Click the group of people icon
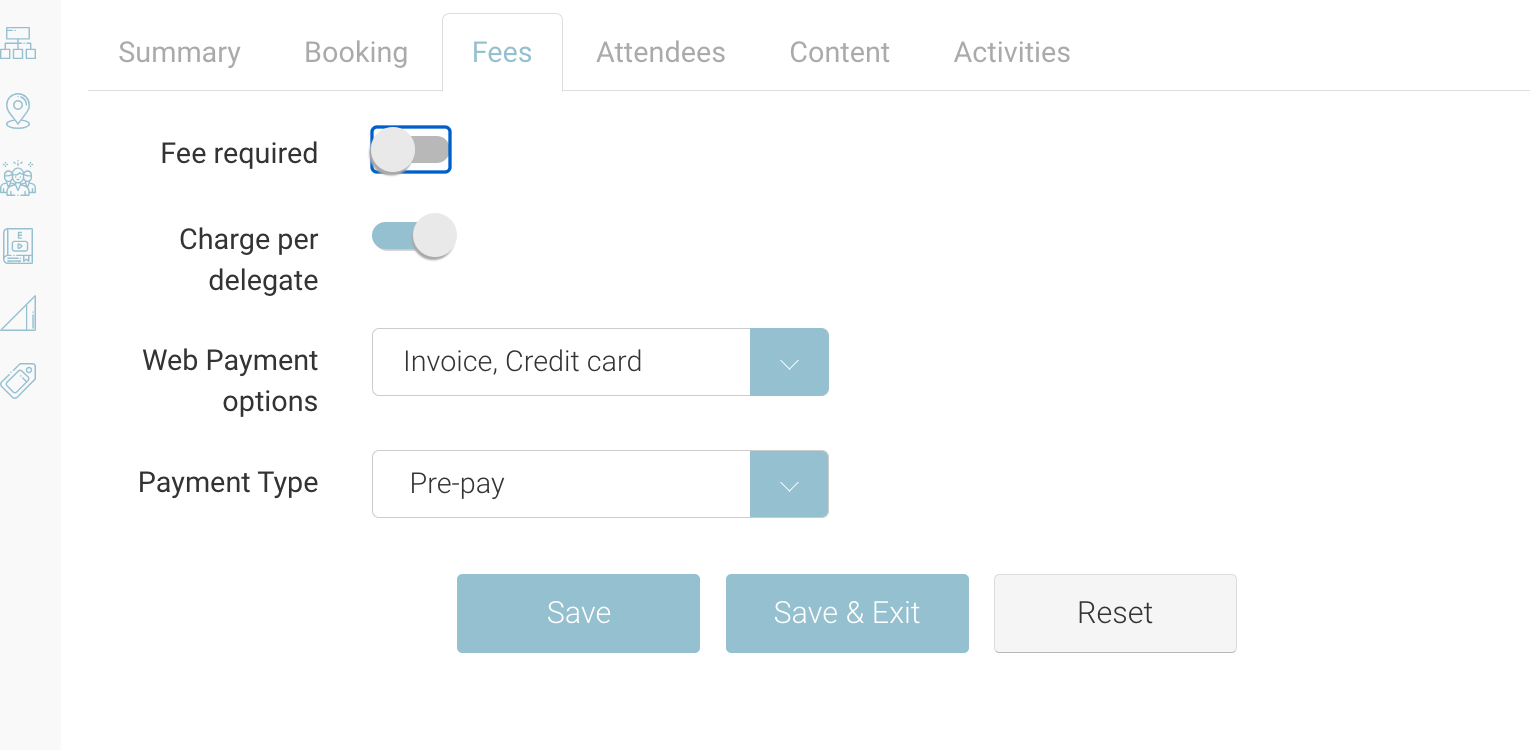Screen dimensions: 1530x750 pos(18,178)
